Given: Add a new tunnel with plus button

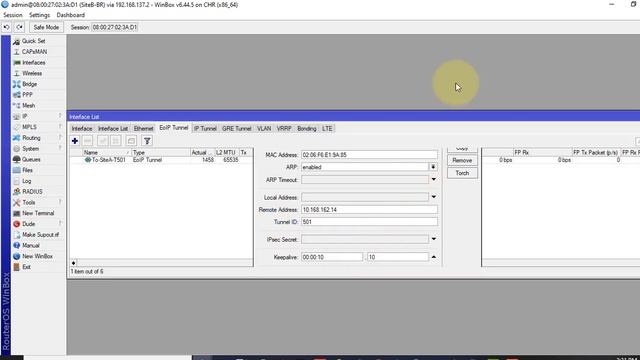Looking at the screenshot, I should click(75, 141).
